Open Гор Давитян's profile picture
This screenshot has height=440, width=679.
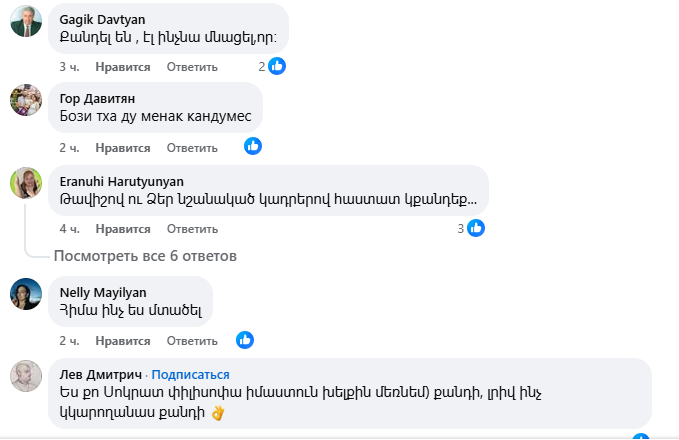pos(25,101)
